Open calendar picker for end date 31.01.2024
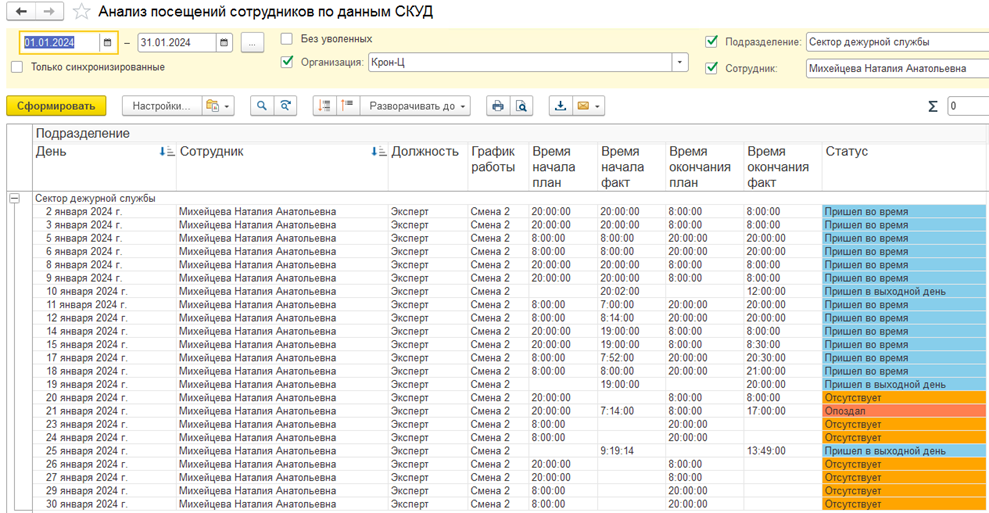The height and width of the screenshot is (513, 989). point(224,43)
